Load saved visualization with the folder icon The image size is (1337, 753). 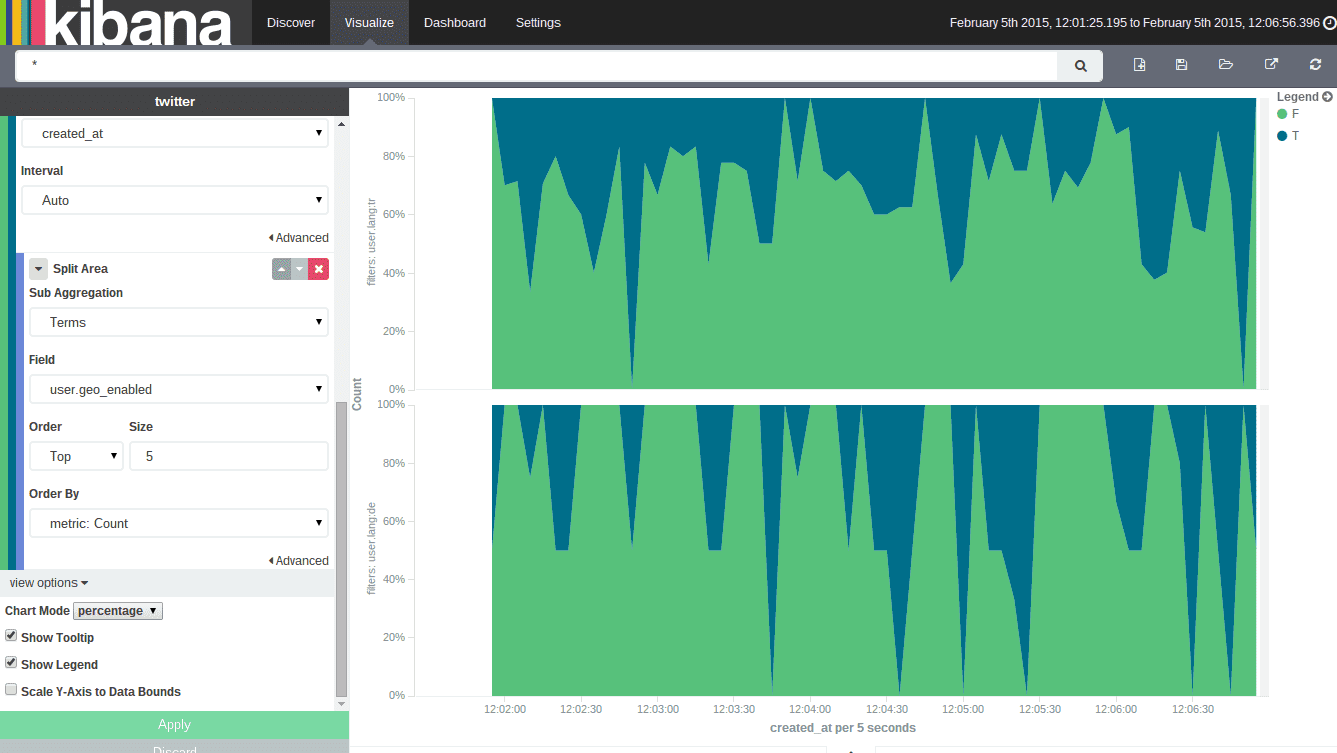click(1226, 65)
